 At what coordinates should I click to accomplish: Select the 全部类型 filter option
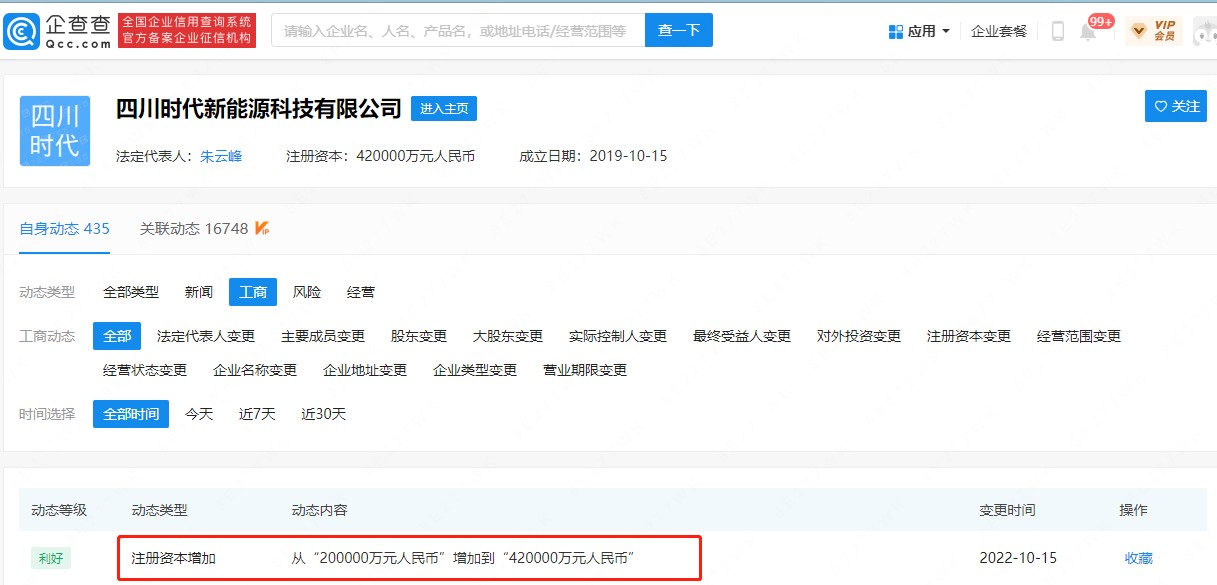pos(131,292)
